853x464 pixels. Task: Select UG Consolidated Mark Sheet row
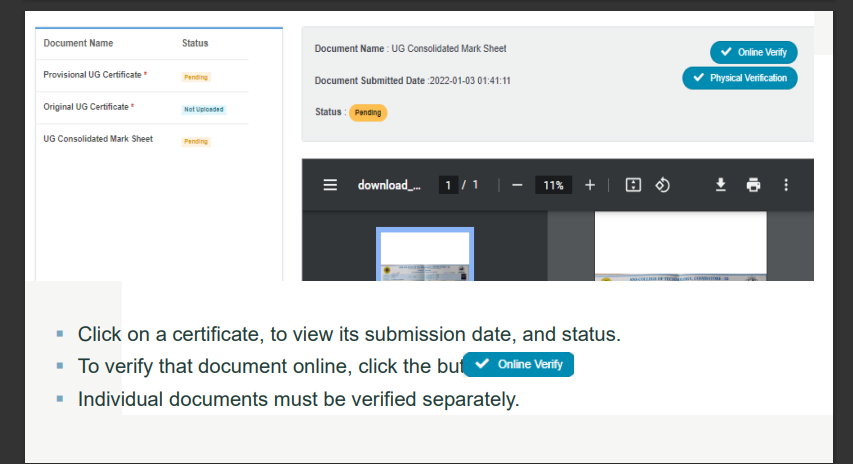pyautogui.click(x=98, y=139)
